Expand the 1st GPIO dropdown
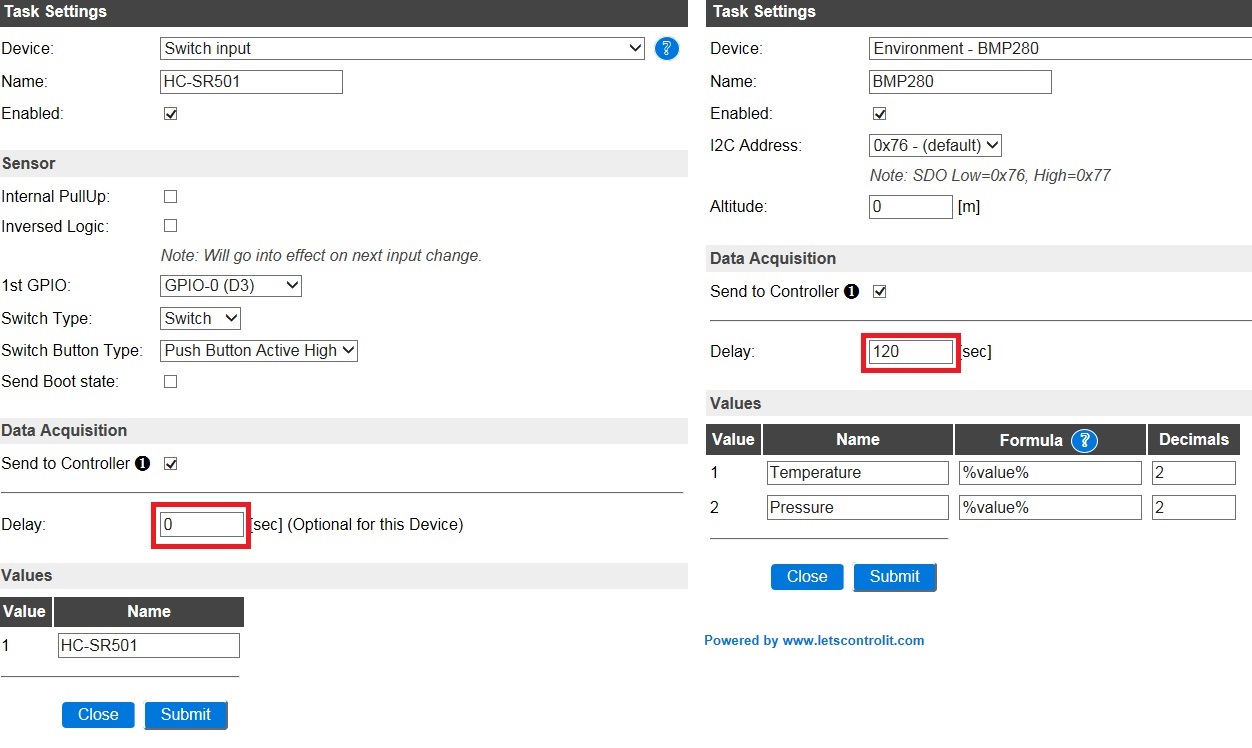The height and width of the screenshot is (748, 1252). click(x=231, y=286)
